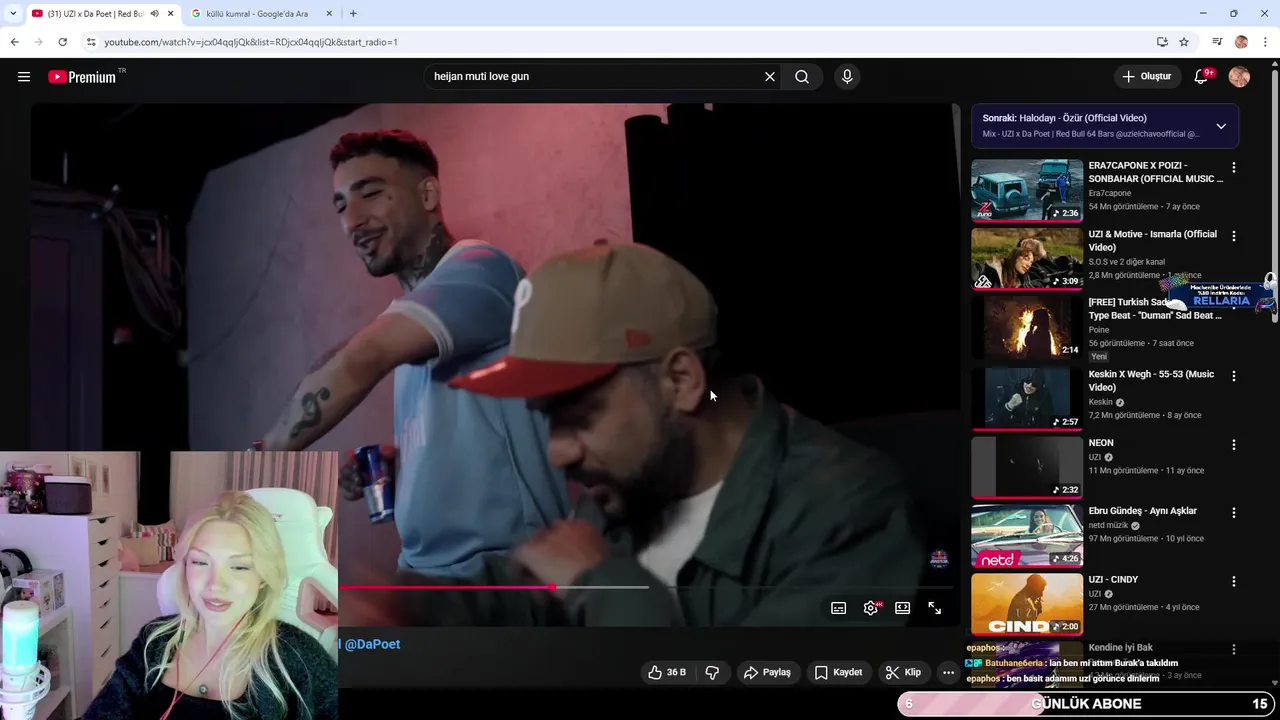This screenshot has width=1280, height=720.
Task: Toggle subtitles in the player
Action: click(839, 608)
